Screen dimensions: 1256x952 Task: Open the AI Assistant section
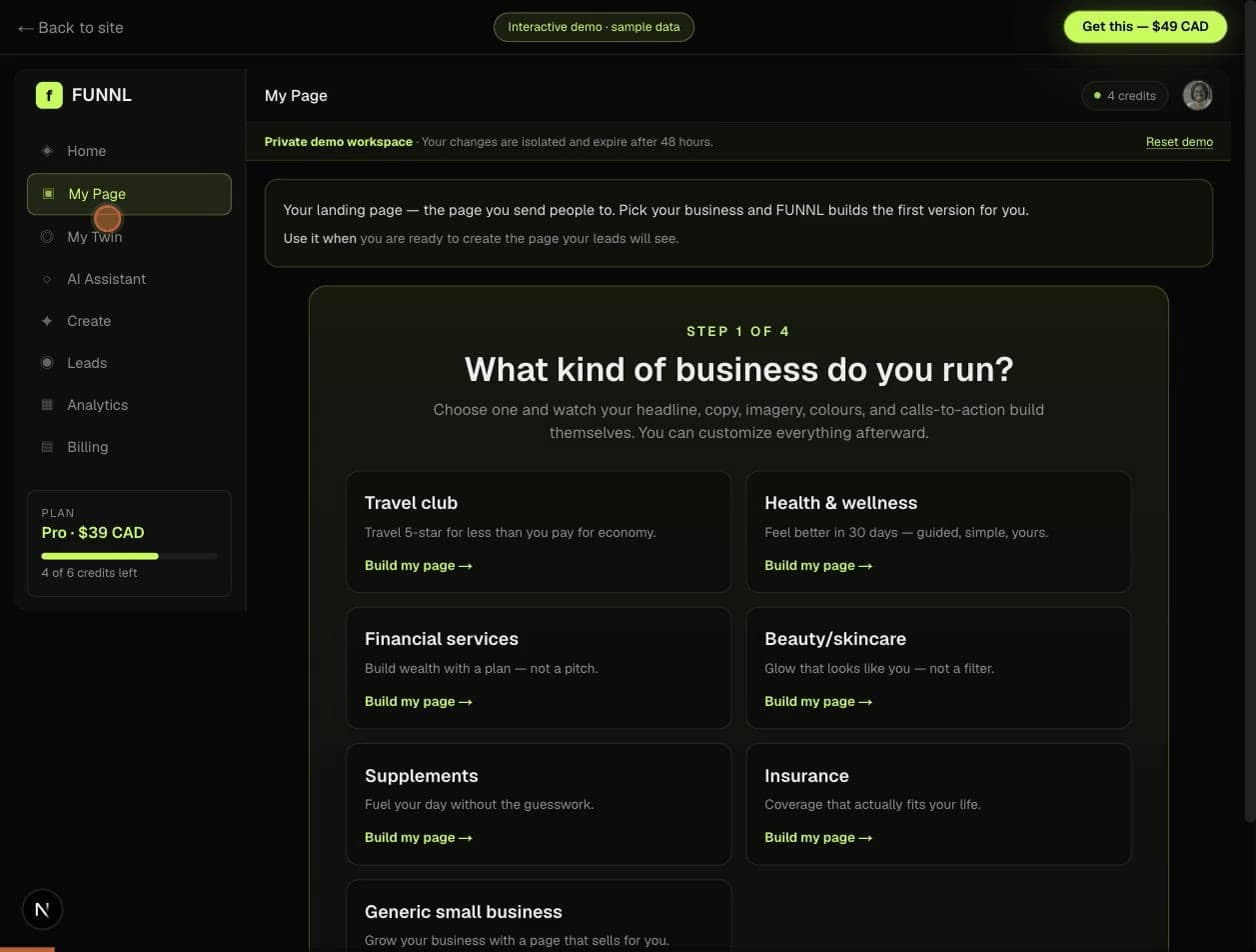click(x=129, y=279)
